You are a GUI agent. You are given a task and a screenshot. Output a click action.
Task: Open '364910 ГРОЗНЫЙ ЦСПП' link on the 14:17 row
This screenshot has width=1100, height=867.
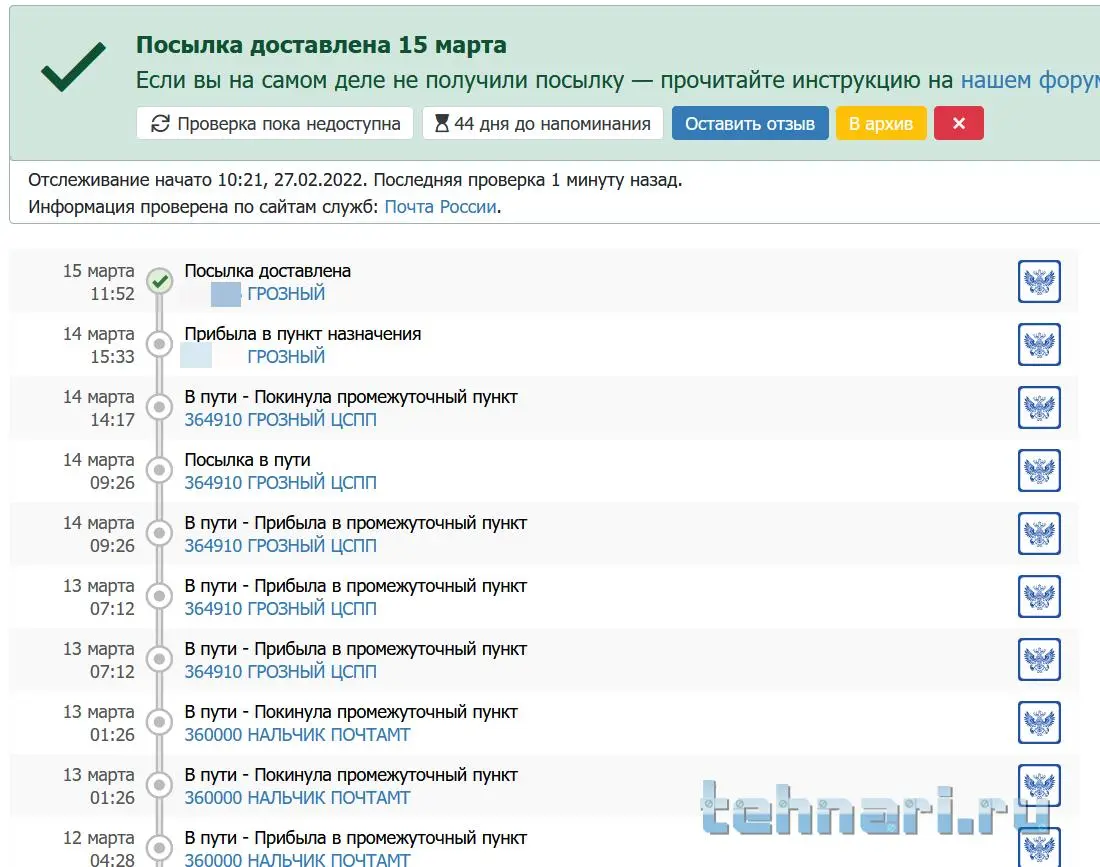(x=281, y=419)
